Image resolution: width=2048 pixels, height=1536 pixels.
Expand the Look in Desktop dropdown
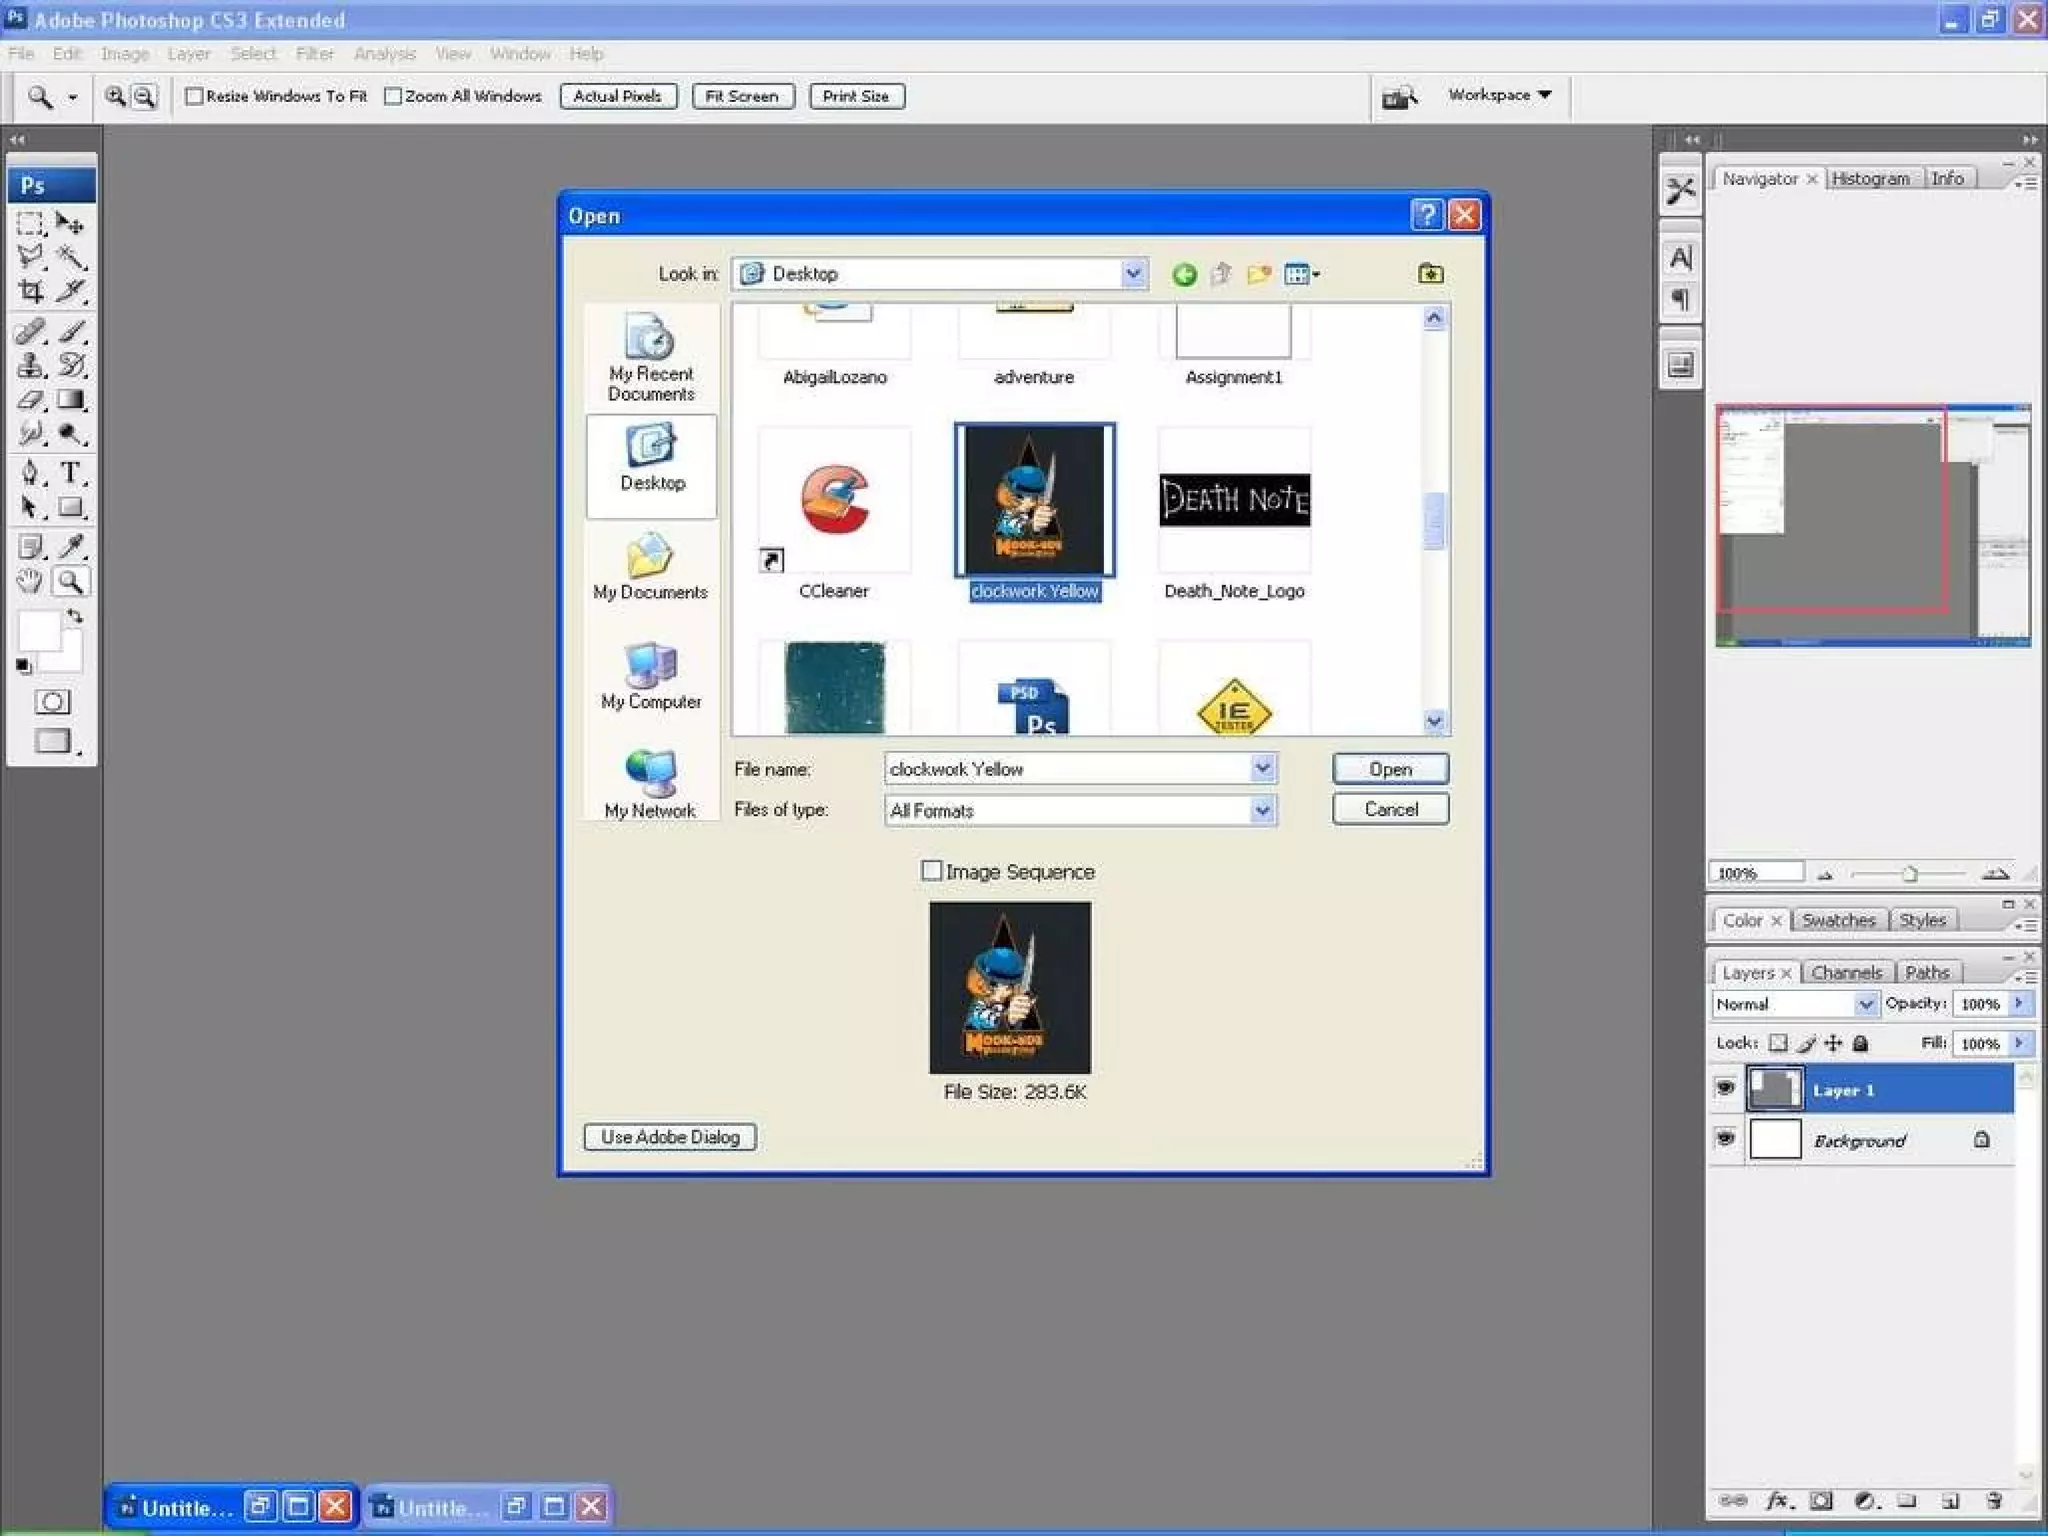point(1133,274)
